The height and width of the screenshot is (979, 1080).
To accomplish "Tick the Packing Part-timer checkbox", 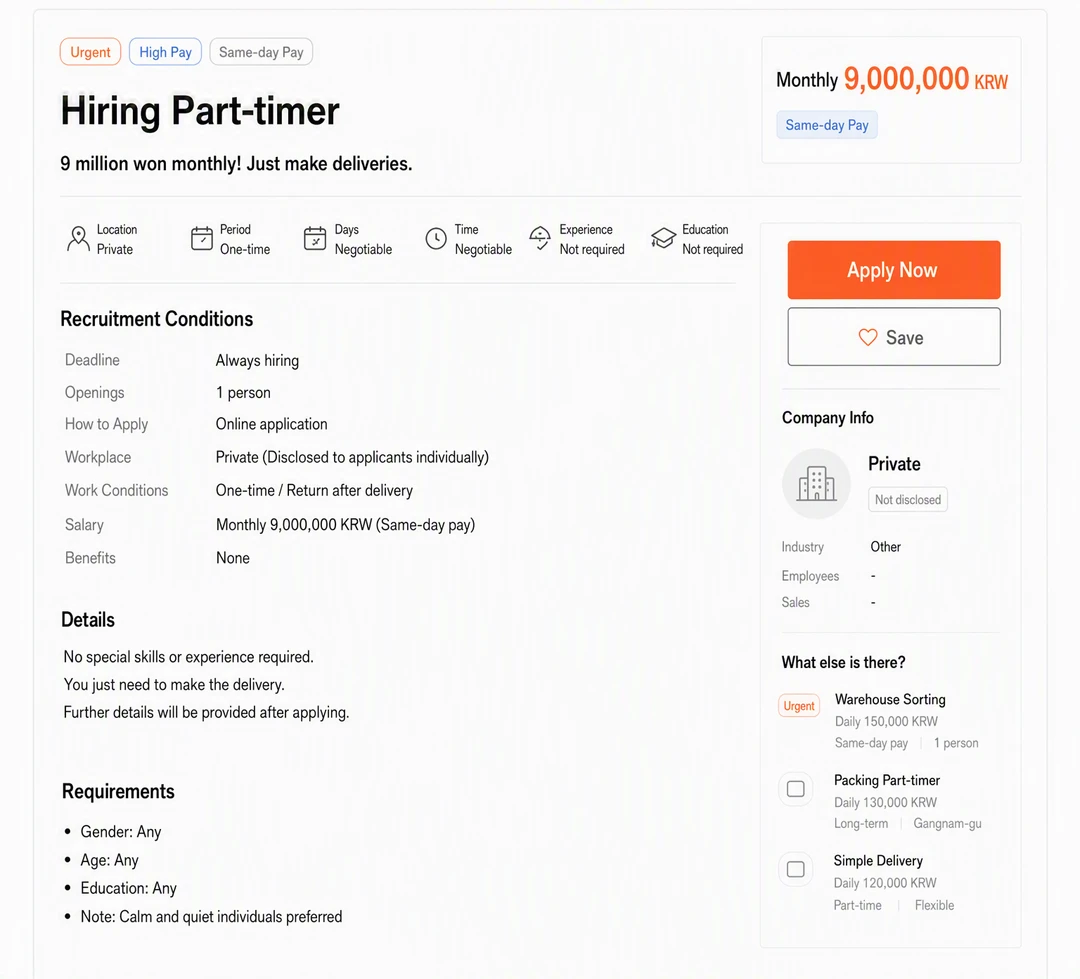I will [796, 789].
